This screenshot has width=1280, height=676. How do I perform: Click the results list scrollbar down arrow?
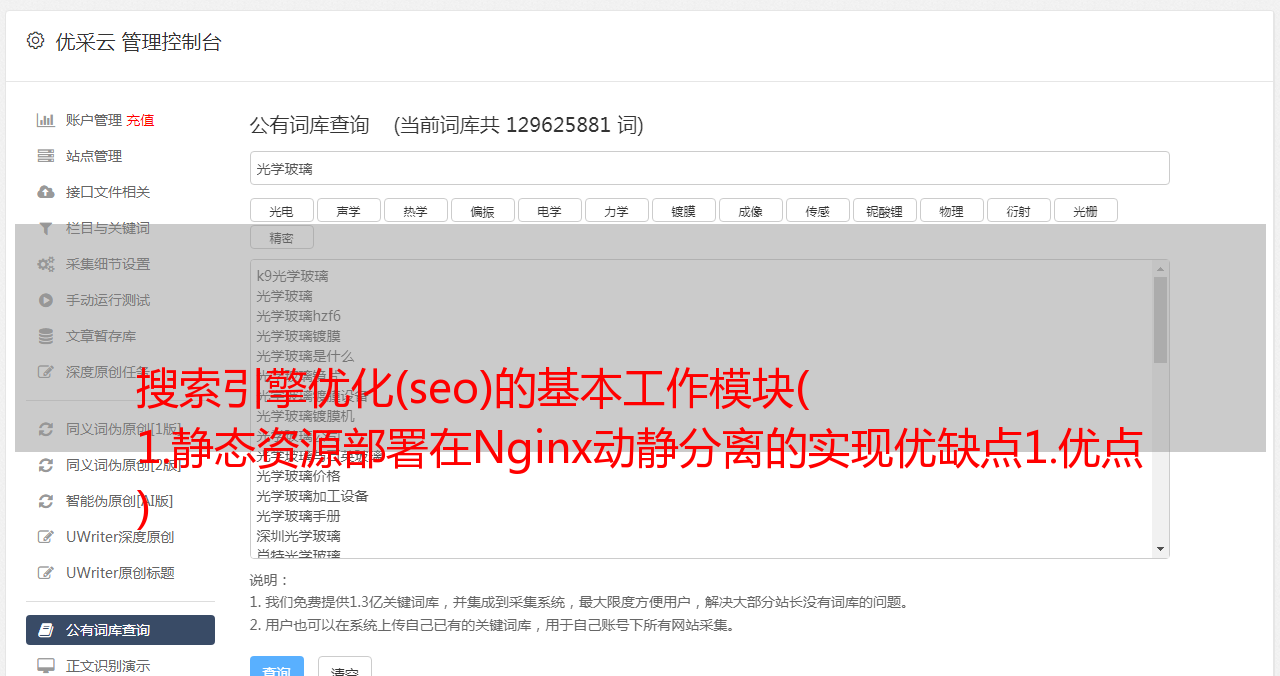tap(1161, 549)
